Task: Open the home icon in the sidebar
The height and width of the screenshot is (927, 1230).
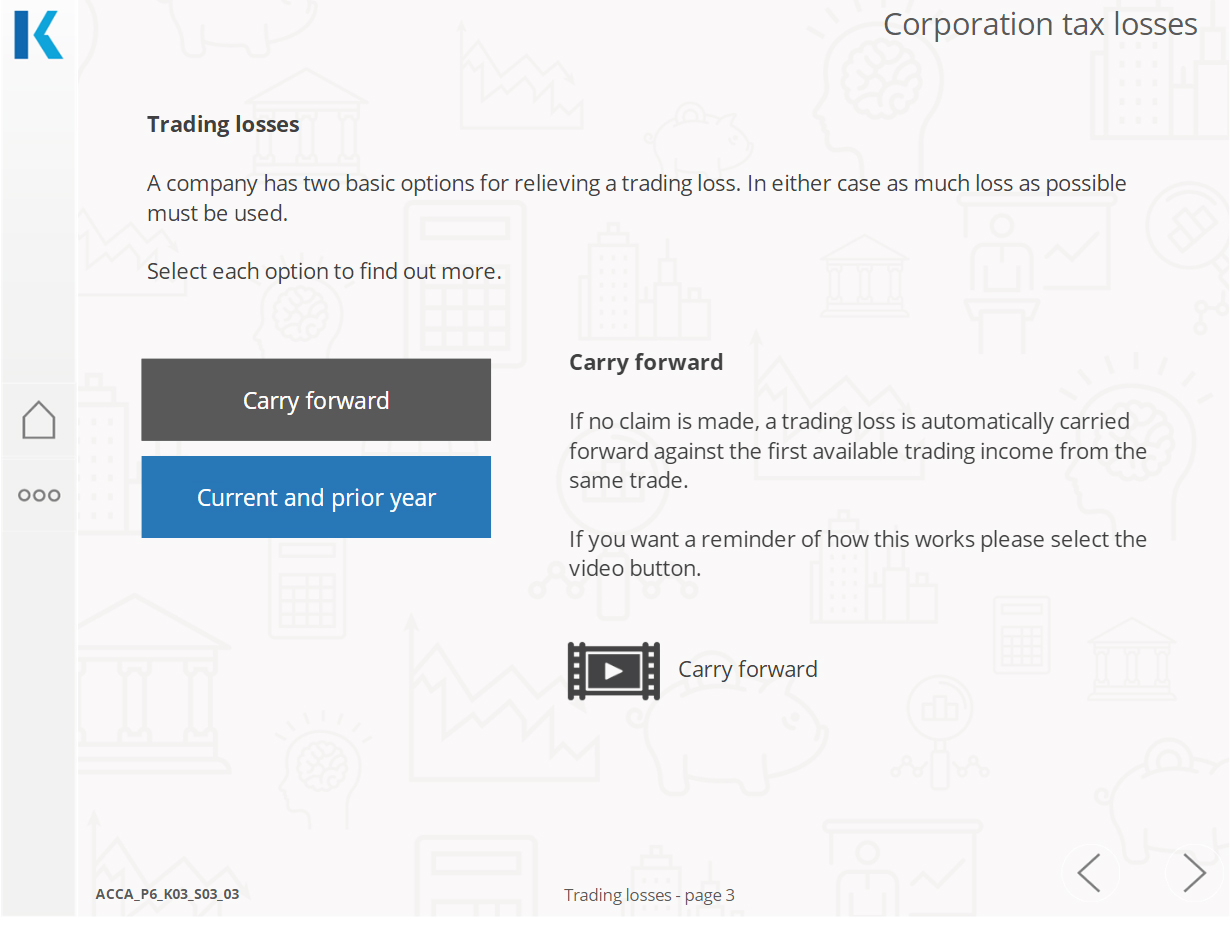Action: (x=38, y=420)
